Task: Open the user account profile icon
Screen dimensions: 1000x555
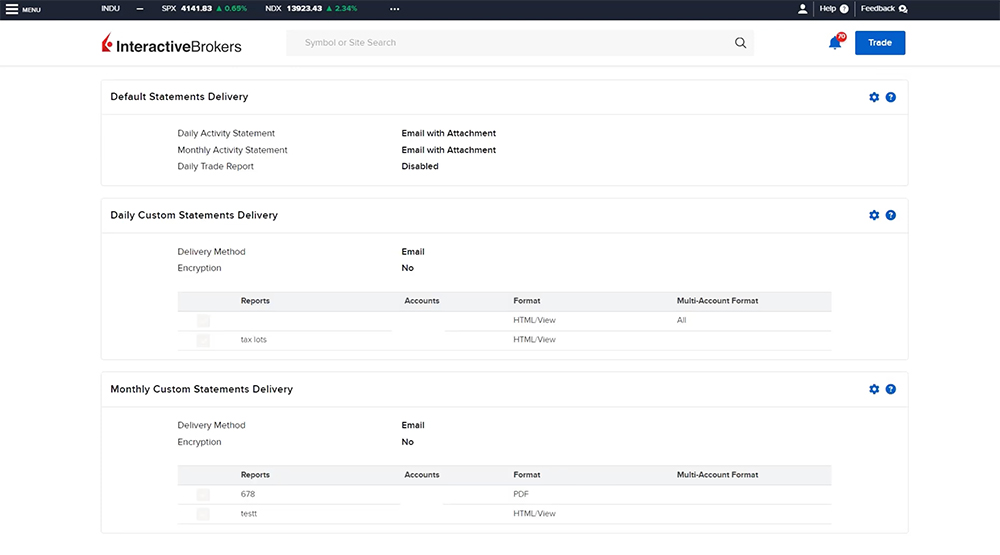Action: [802, 9]
